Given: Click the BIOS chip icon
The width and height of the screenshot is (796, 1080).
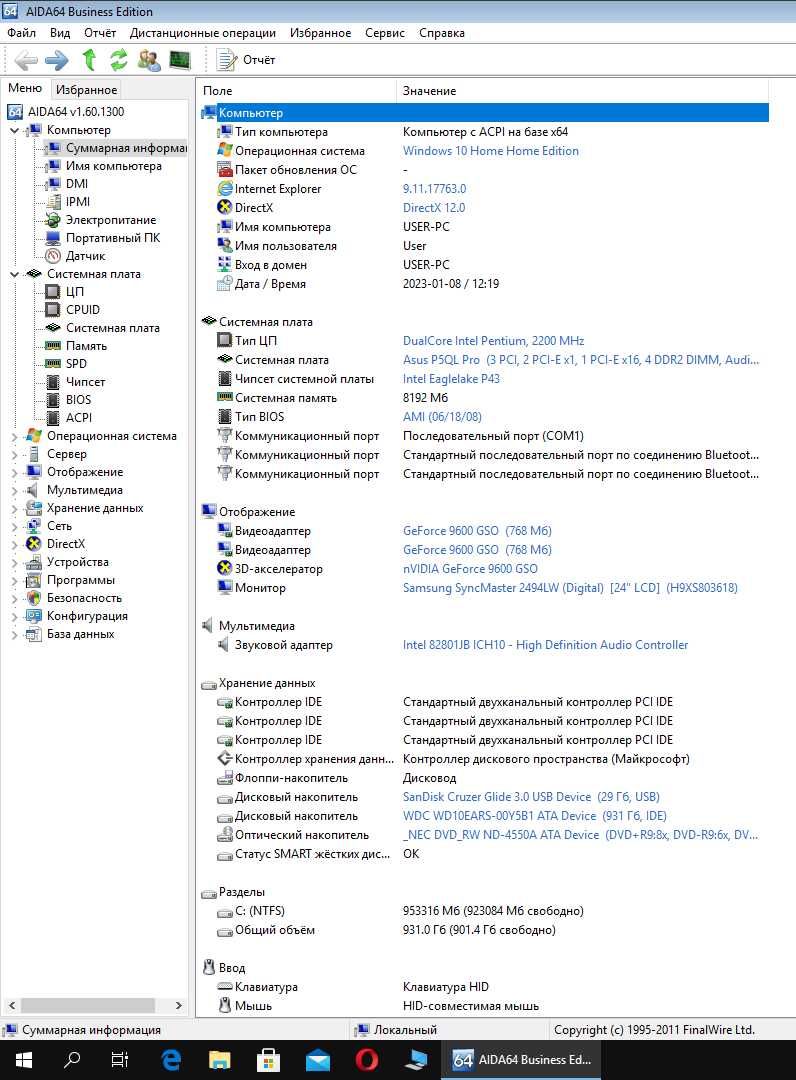Looking at the screenshot, I should click(53, 399).
